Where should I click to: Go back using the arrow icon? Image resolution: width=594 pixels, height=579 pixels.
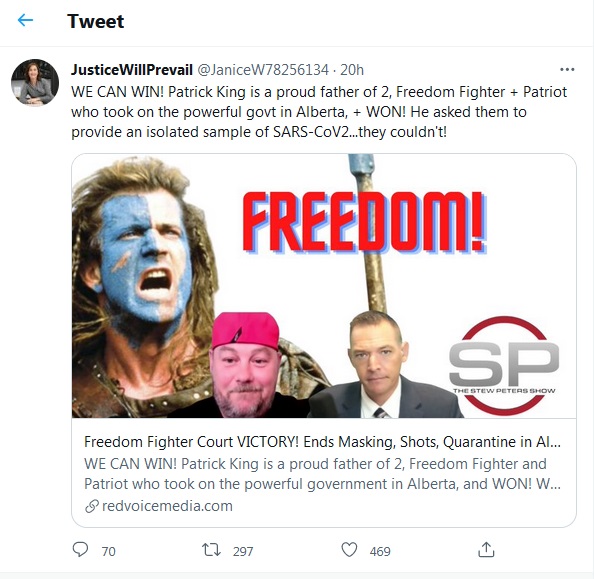coord(25,20)
